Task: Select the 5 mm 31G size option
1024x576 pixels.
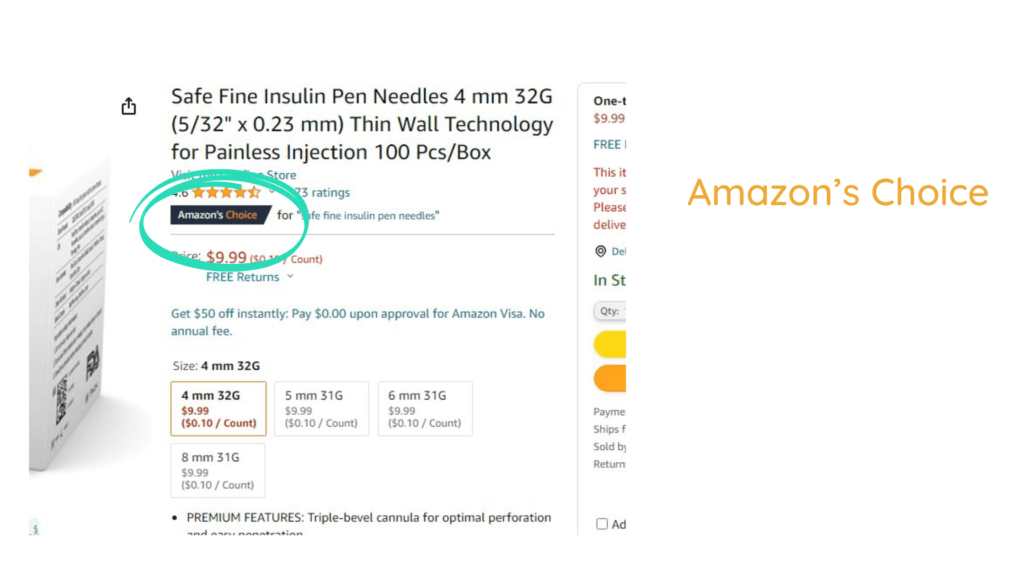Action: (322, 408)
